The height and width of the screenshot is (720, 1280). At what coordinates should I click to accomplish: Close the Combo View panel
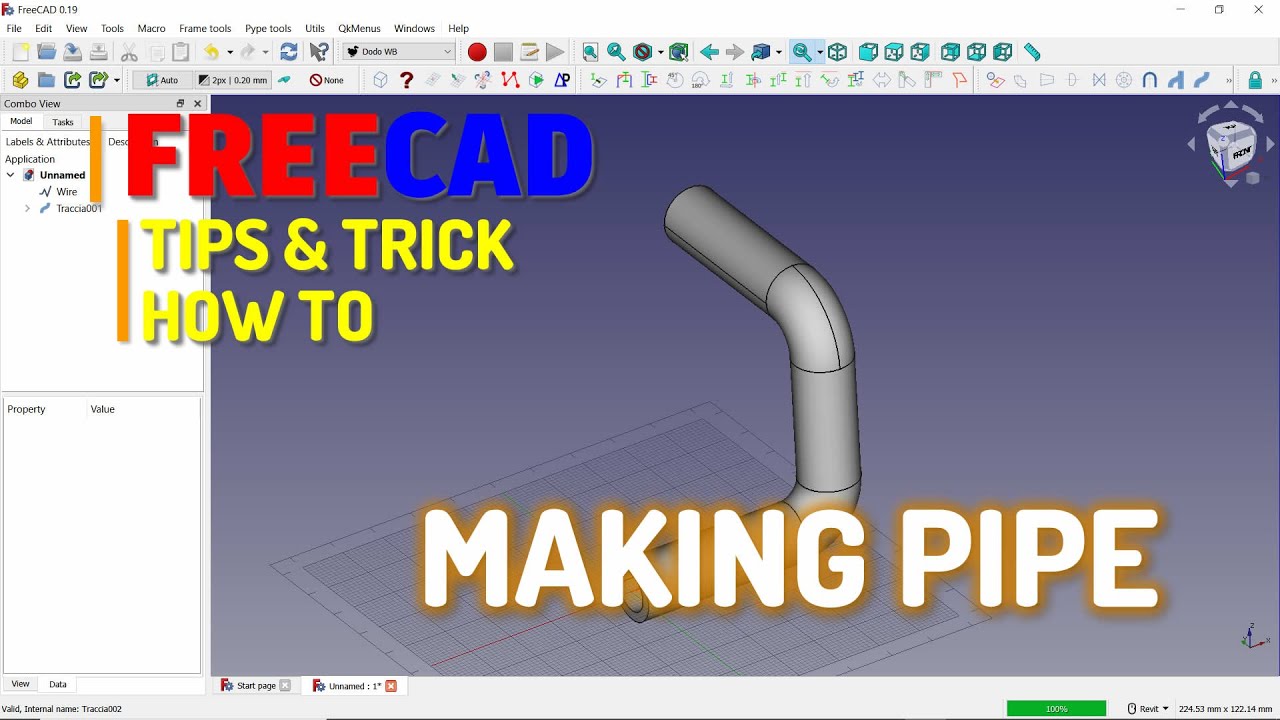coord(197,103)
